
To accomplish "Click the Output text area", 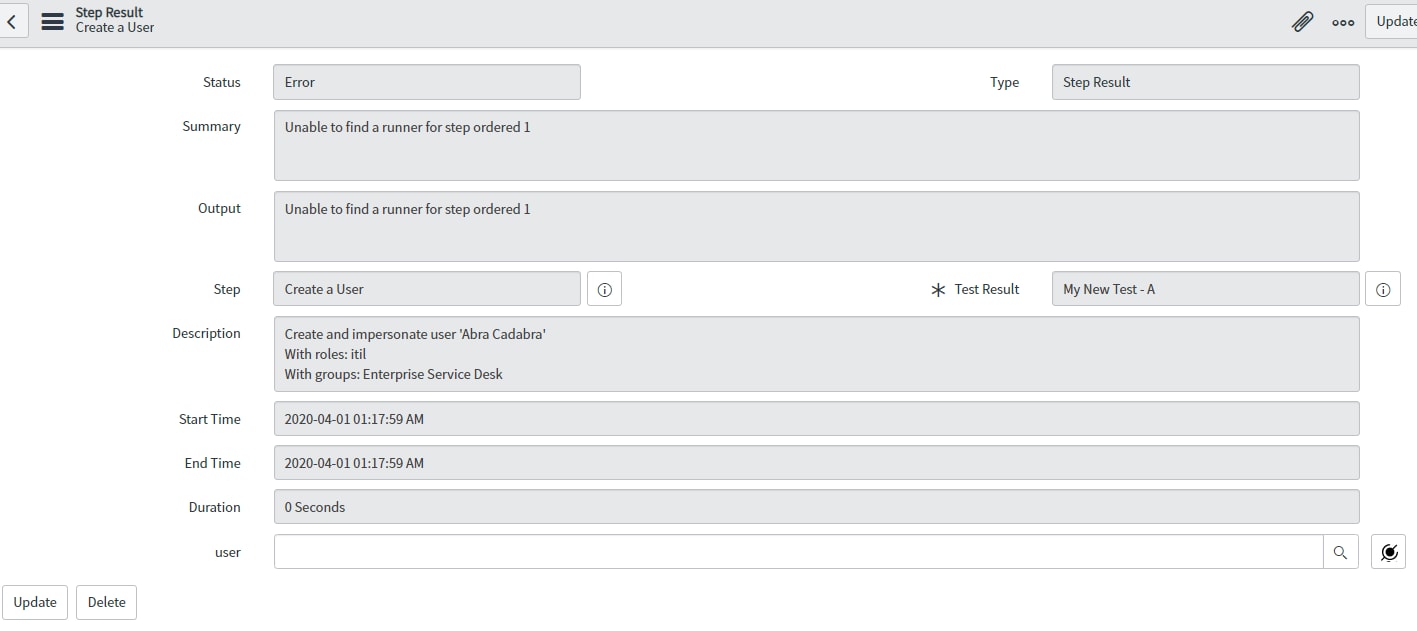I will pos(816,227).
